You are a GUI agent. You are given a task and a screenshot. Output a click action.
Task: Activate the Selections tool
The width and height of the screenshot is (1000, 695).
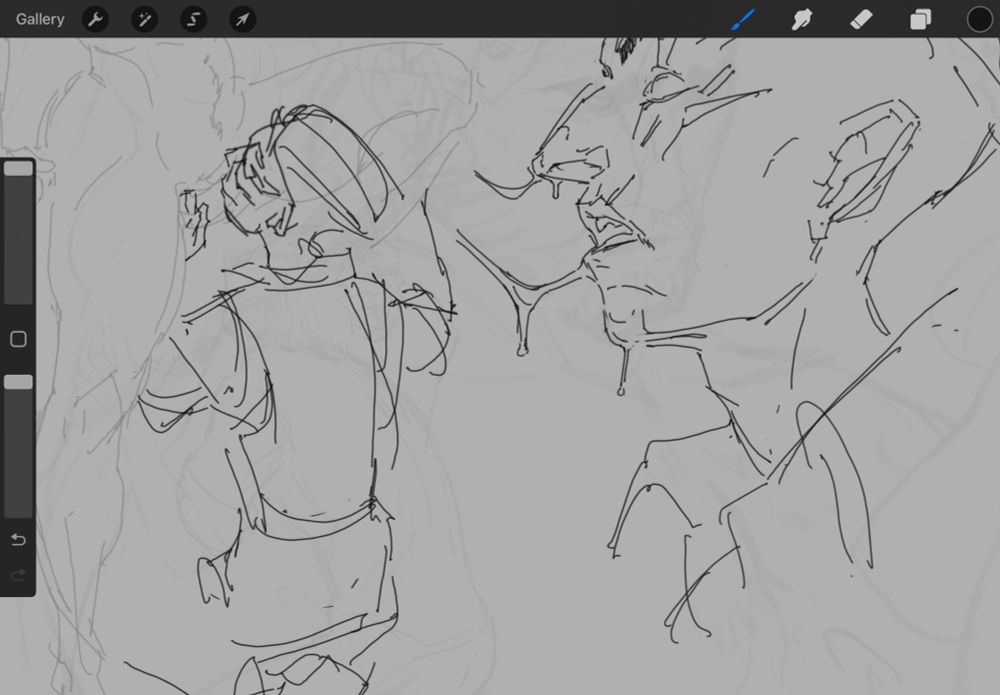pos(193,19)
